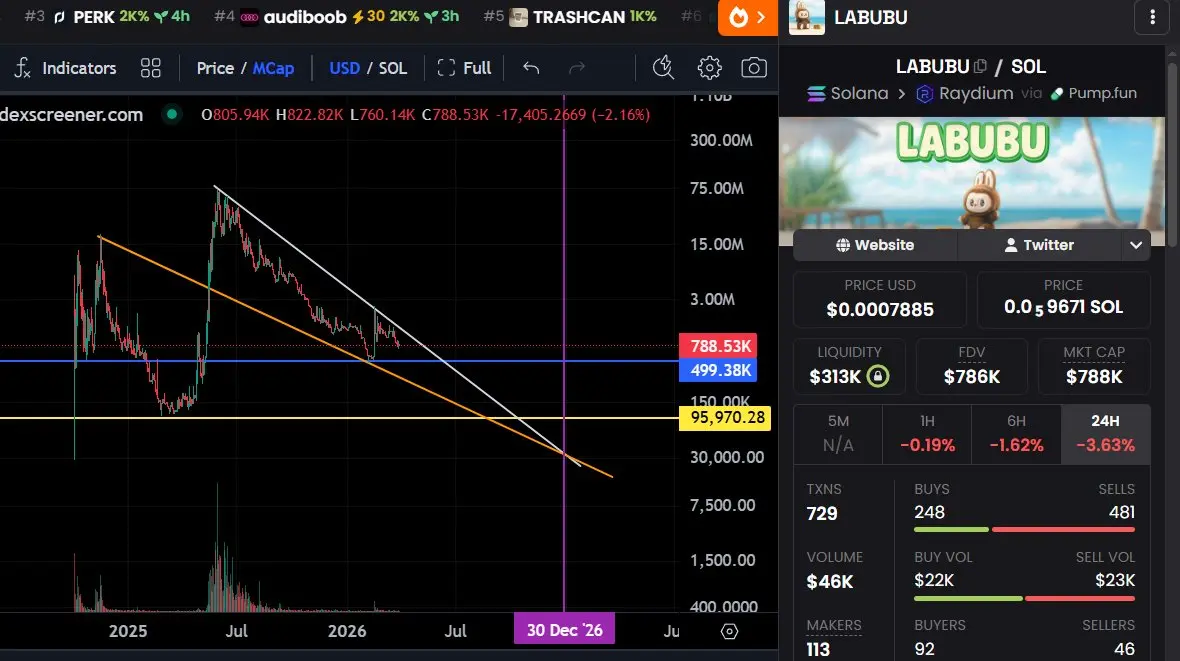
Task: Click the buys vs sells ratio bar
Action: coord(1024,529)
